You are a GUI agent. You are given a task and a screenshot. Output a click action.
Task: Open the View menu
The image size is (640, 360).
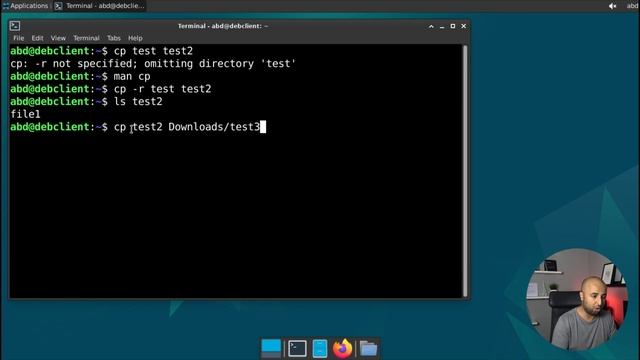point(58,38)
